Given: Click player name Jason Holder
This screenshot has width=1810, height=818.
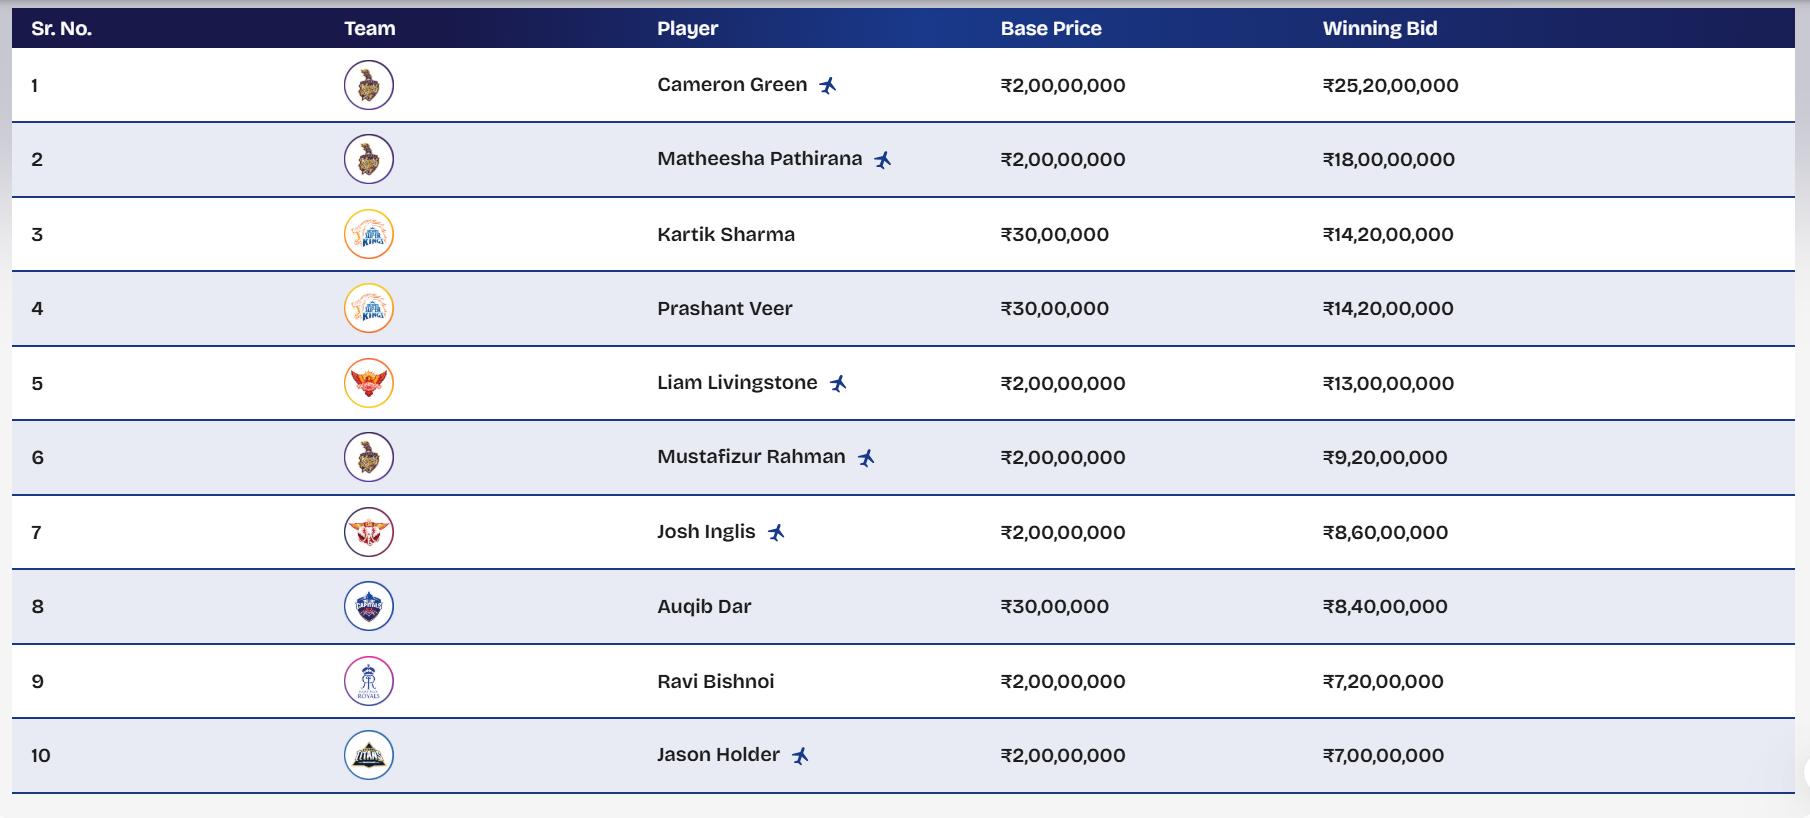Looking at the screenshot, I should pyautogui.click(x=717, y=755).
